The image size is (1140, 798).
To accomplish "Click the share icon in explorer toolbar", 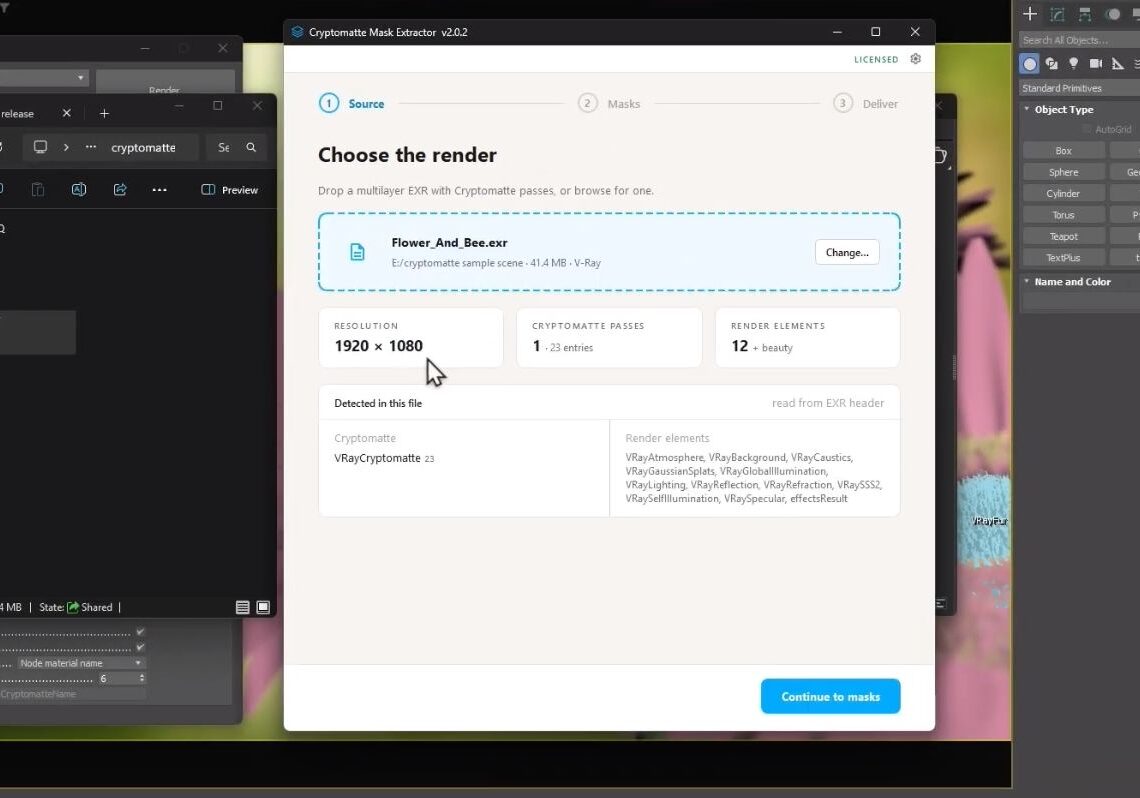I will 120,190.
